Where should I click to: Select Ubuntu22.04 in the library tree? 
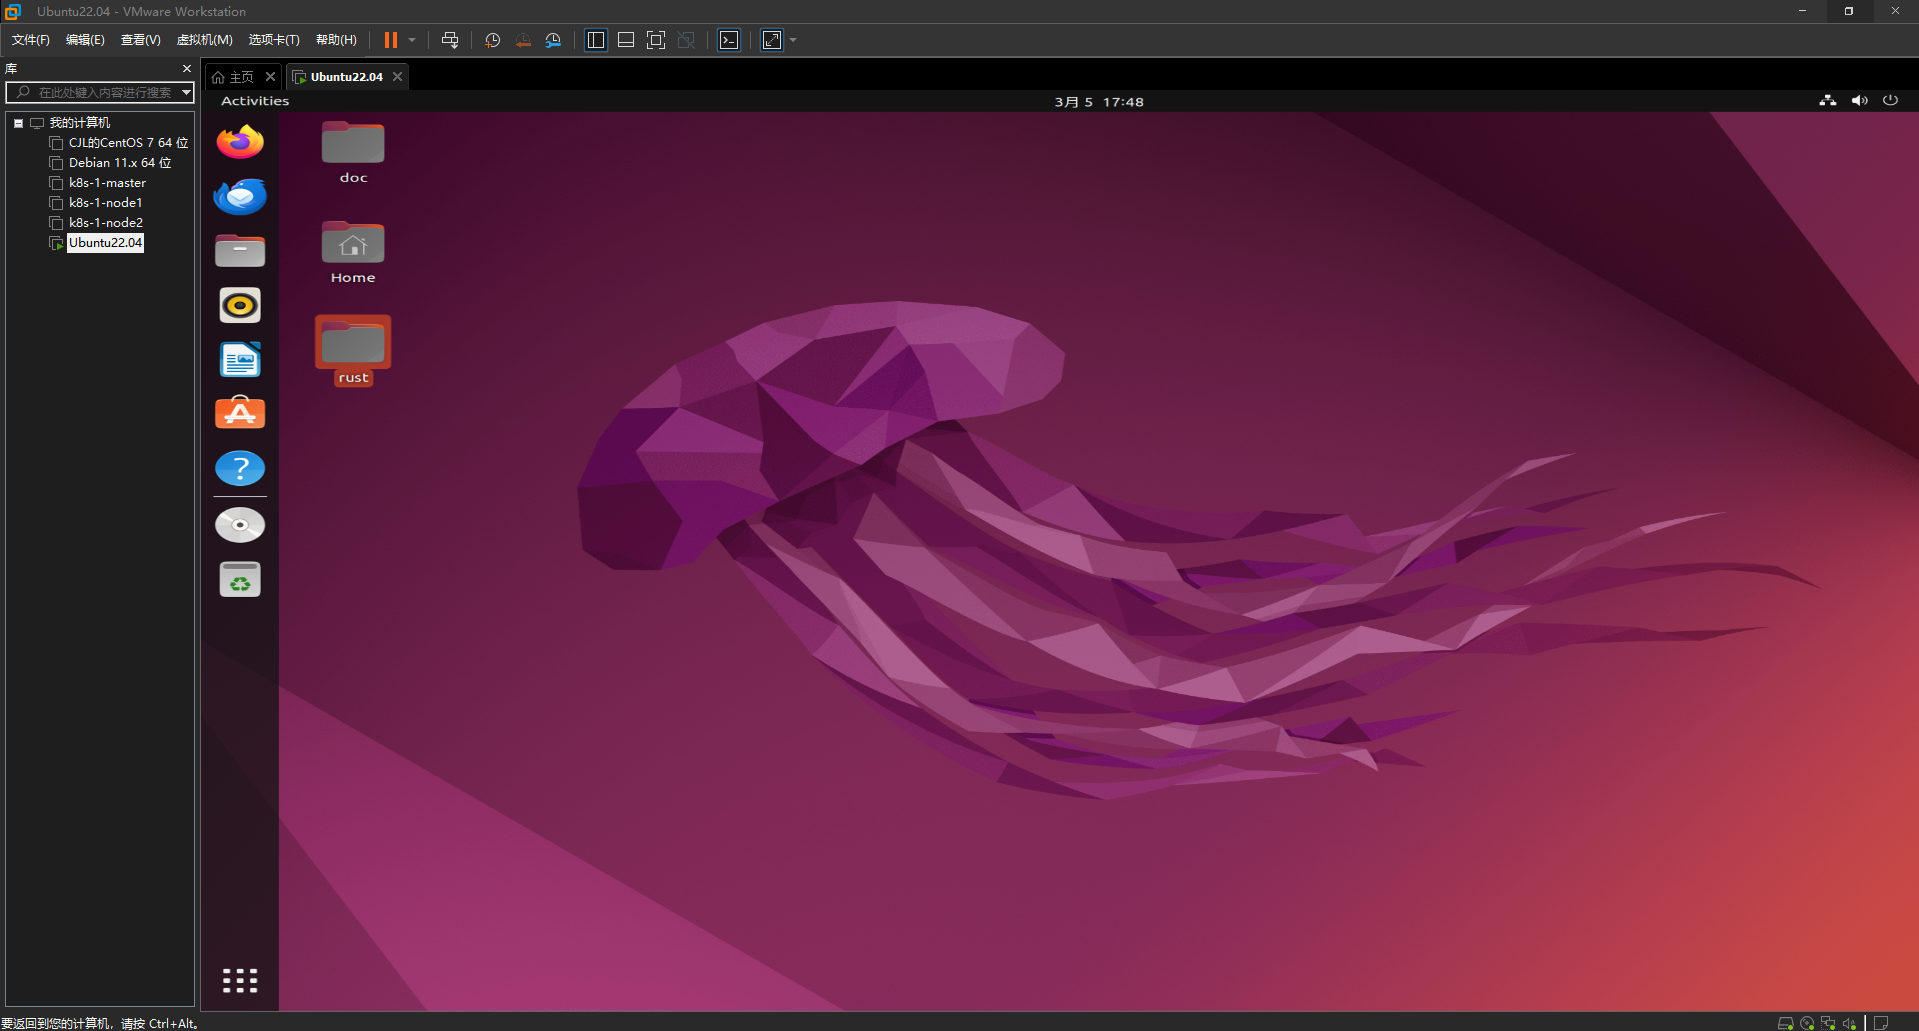pos(105,243)
